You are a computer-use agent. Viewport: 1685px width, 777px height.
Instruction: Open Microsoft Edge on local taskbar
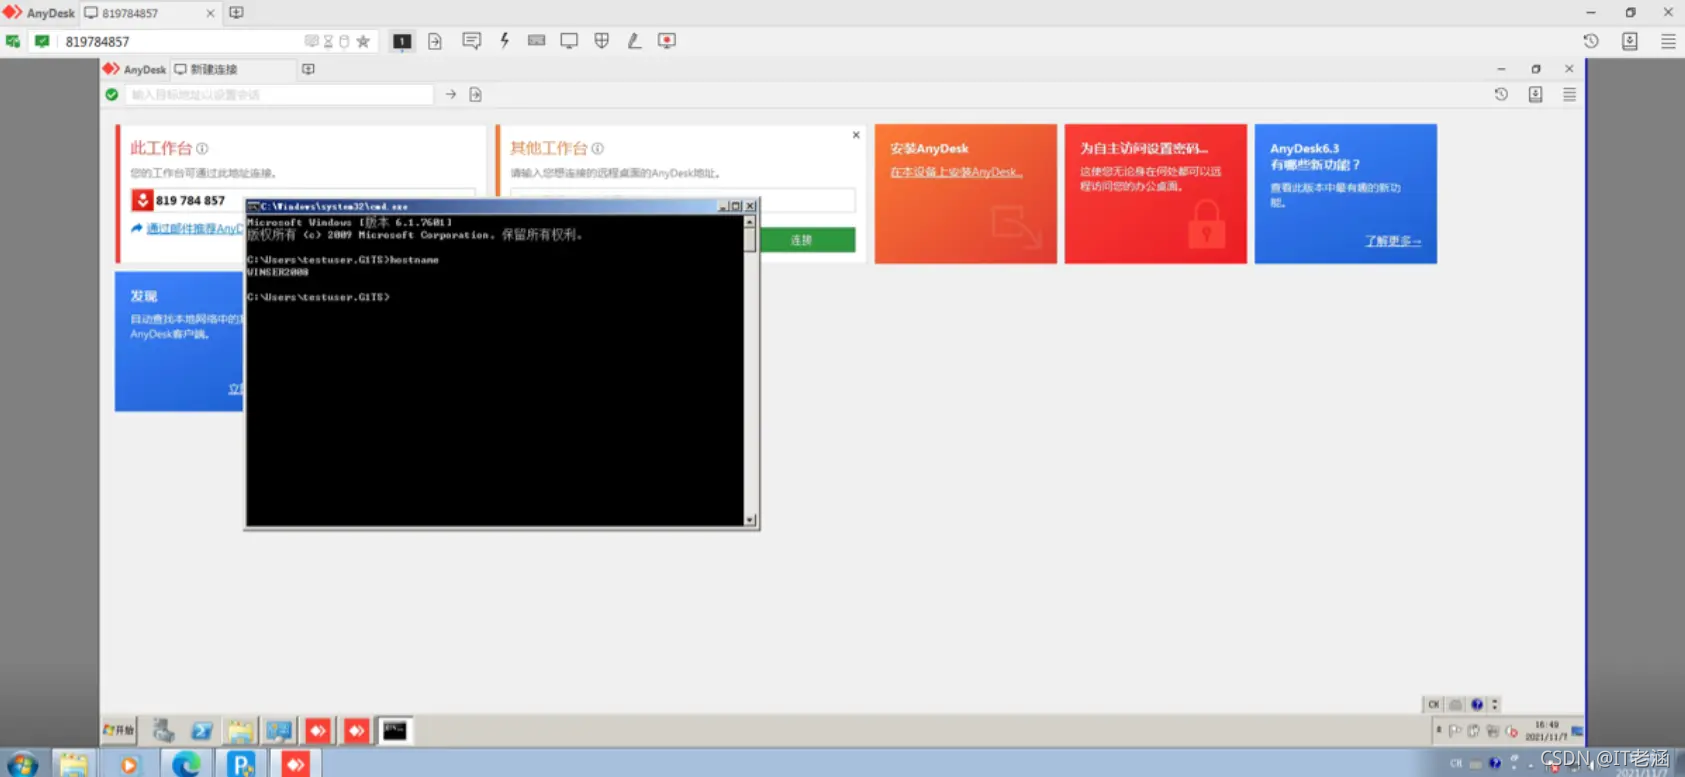click(186, 765)
